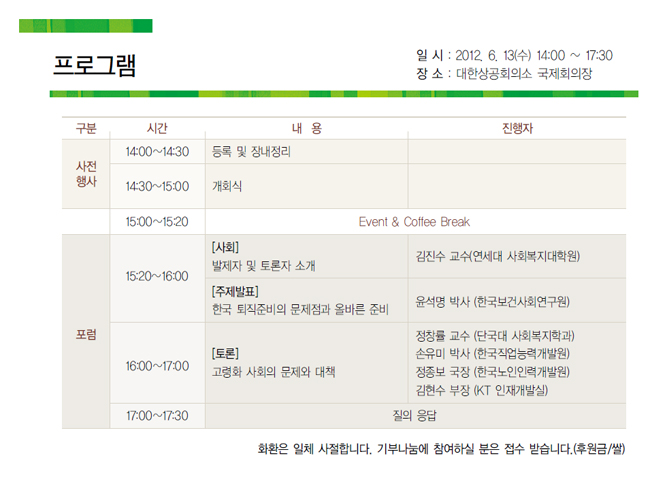This screenshot has width=670, height=477.
Task: Click the 고령화 사회의 문제와 대책 discussion topic
Action: pyautogui.click(x=273, y=371)
